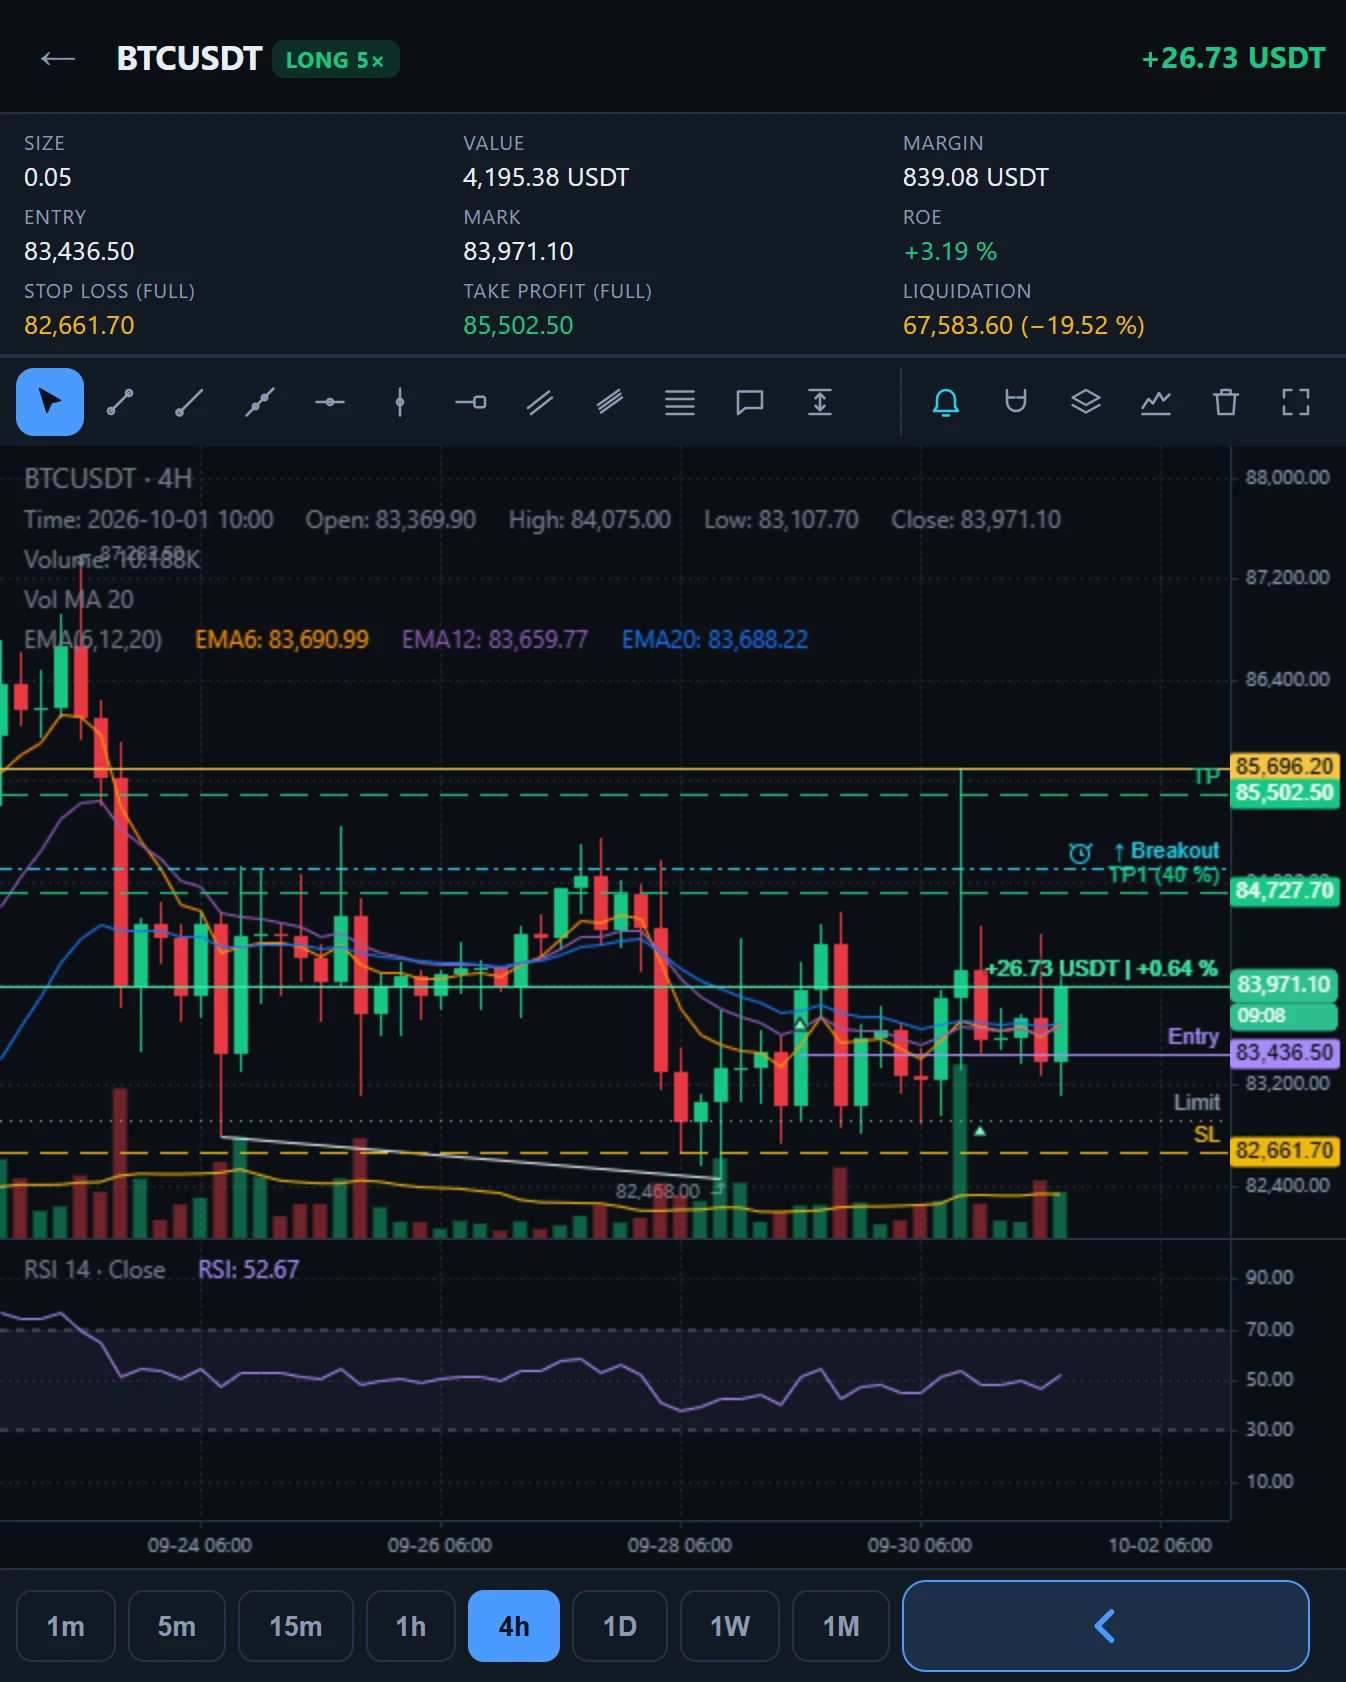Toggle the magnet snap mode
This screenshot has width=1346, height=1682.
[1016, 402]
